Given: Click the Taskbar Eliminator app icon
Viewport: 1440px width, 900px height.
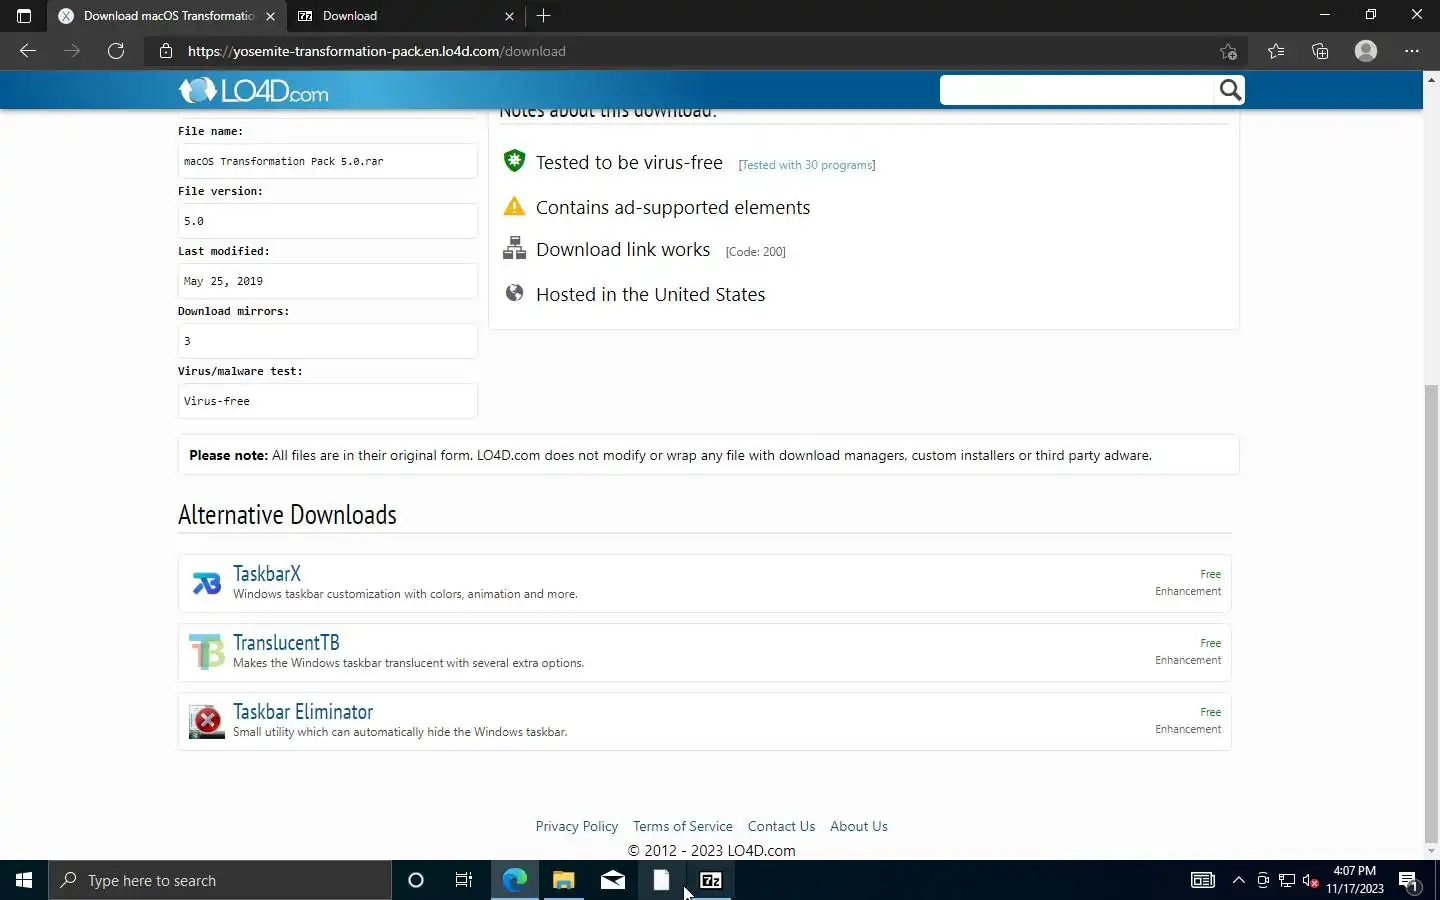Looking at the screenshot, I should 207,721.
